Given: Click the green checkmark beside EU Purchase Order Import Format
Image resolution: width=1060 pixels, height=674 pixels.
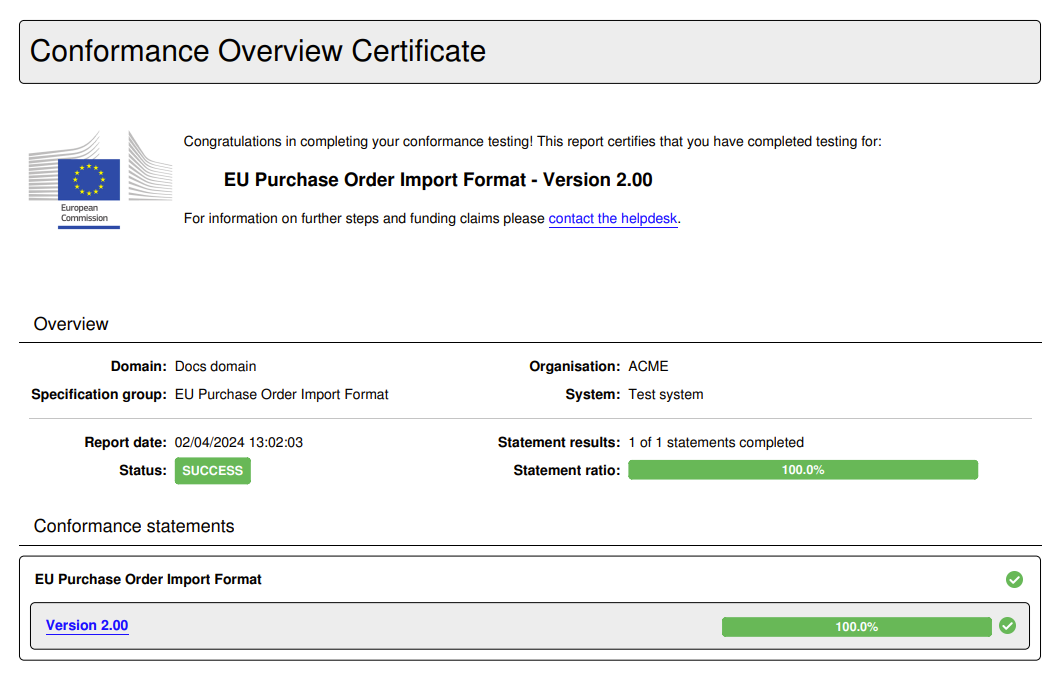Looking at the screenshot, I should (1014, 579).
